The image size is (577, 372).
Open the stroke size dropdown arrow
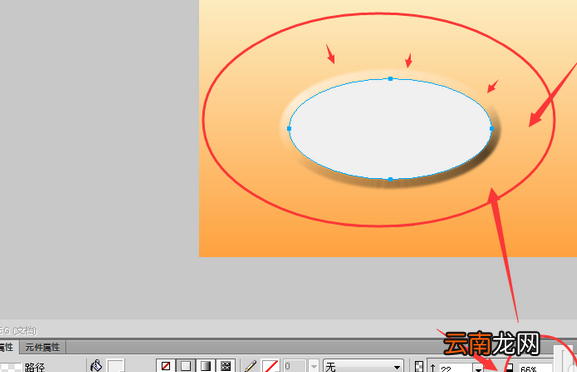click(x=314, y=366)
